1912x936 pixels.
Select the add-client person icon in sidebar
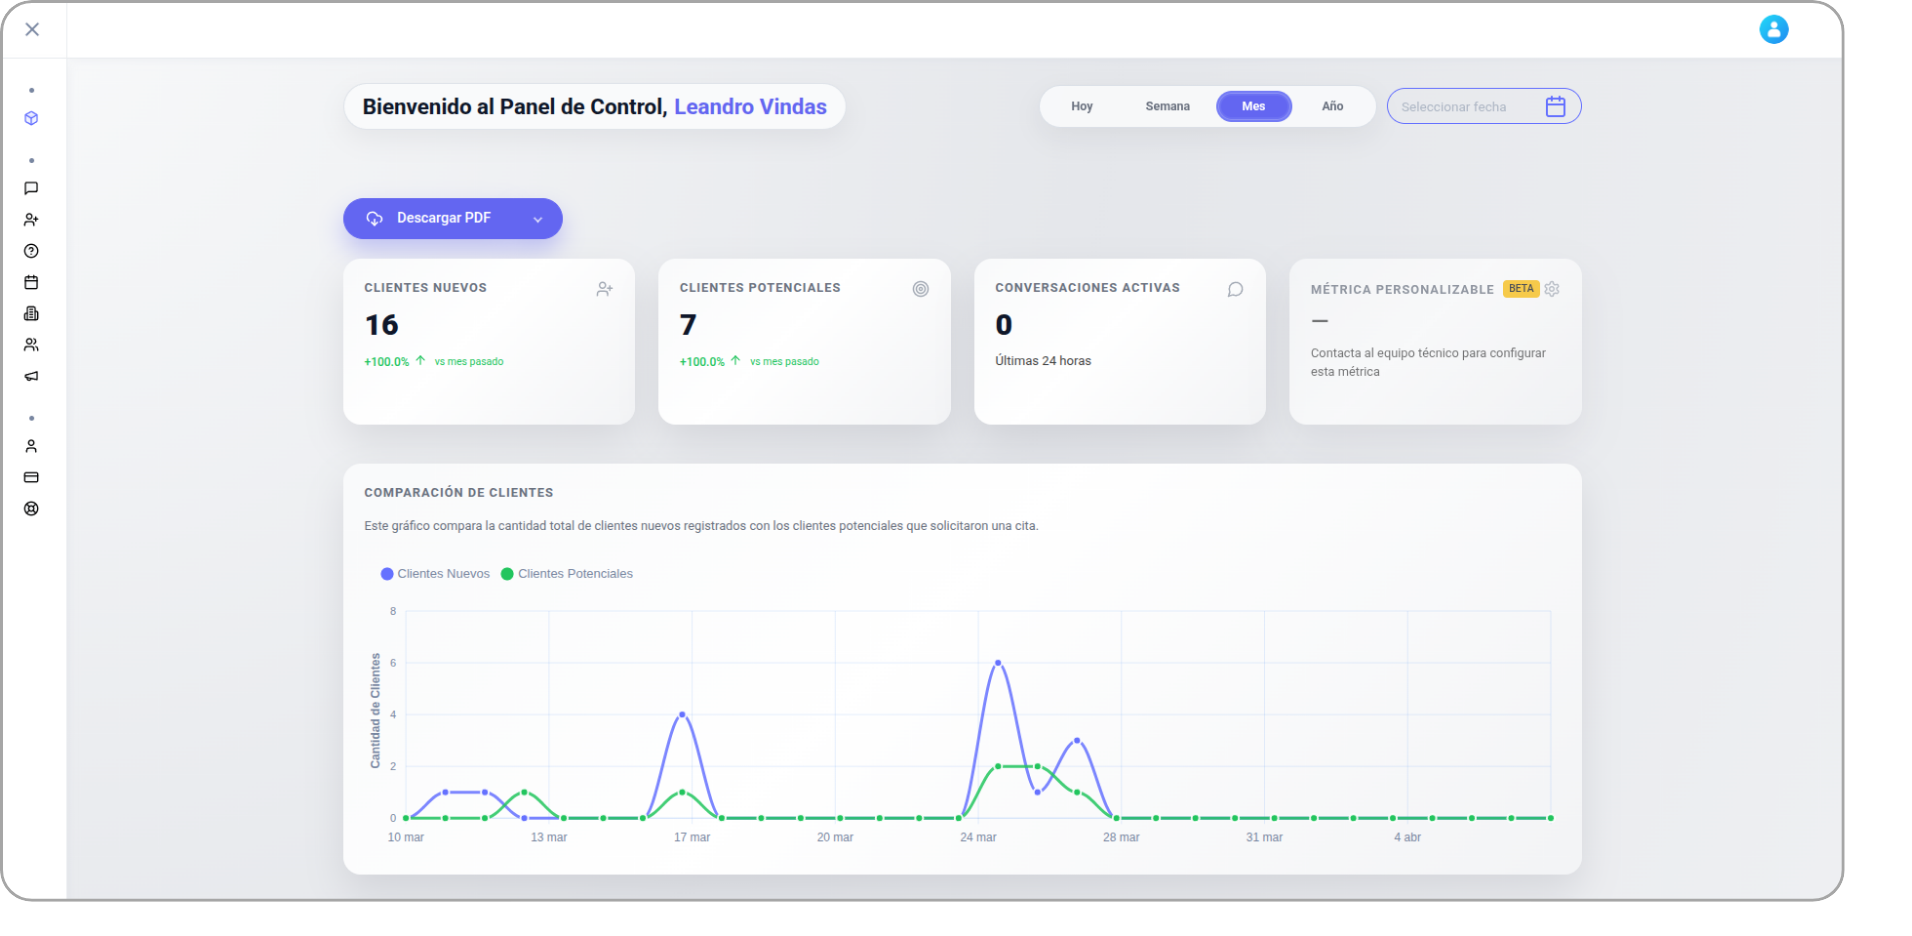click(x=32, y=219)
